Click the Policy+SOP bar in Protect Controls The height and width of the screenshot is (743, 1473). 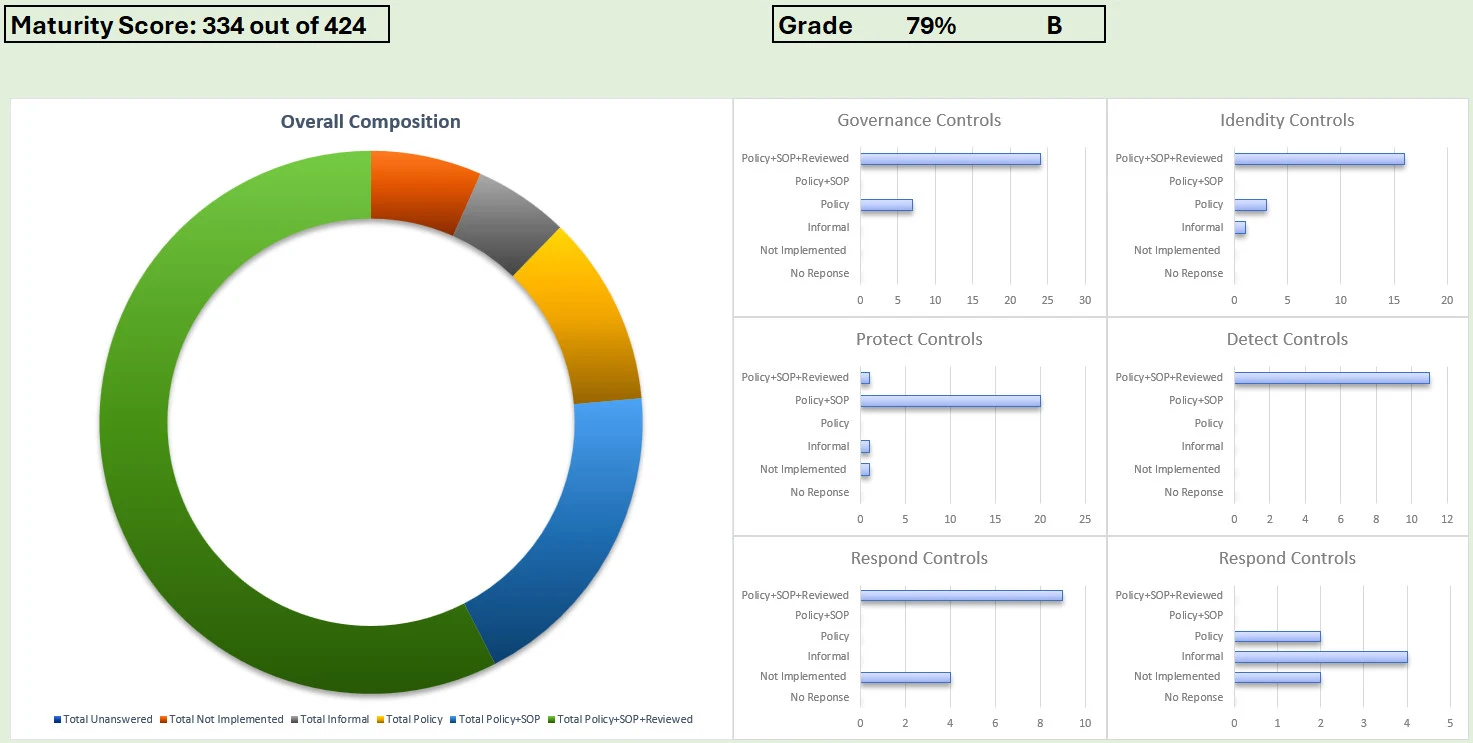click(x=950, y=401)
